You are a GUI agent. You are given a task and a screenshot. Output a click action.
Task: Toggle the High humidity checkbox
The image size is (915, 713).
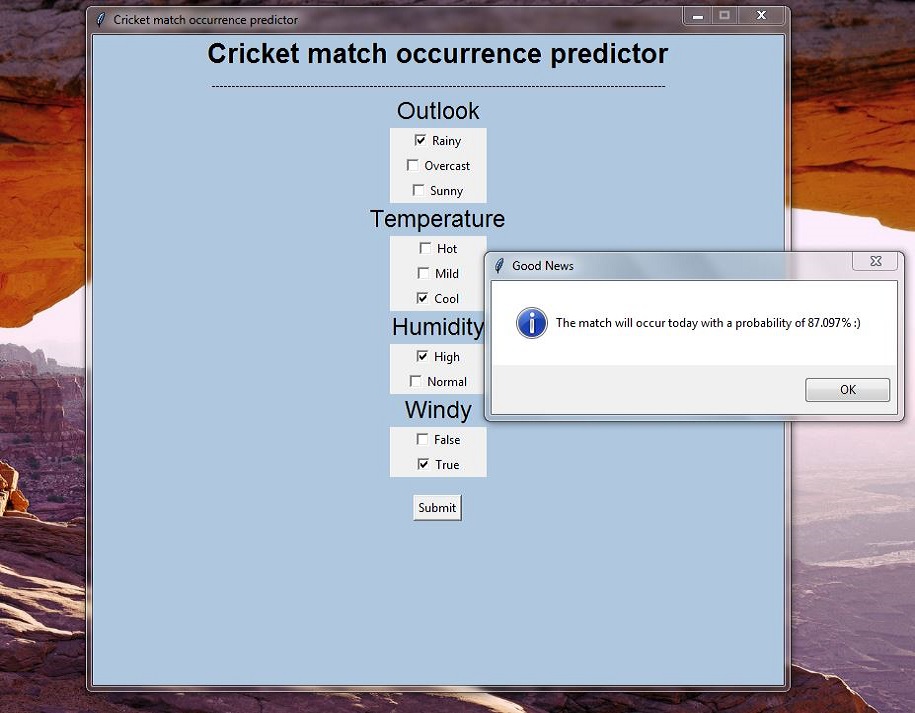[x=422, y=356]
